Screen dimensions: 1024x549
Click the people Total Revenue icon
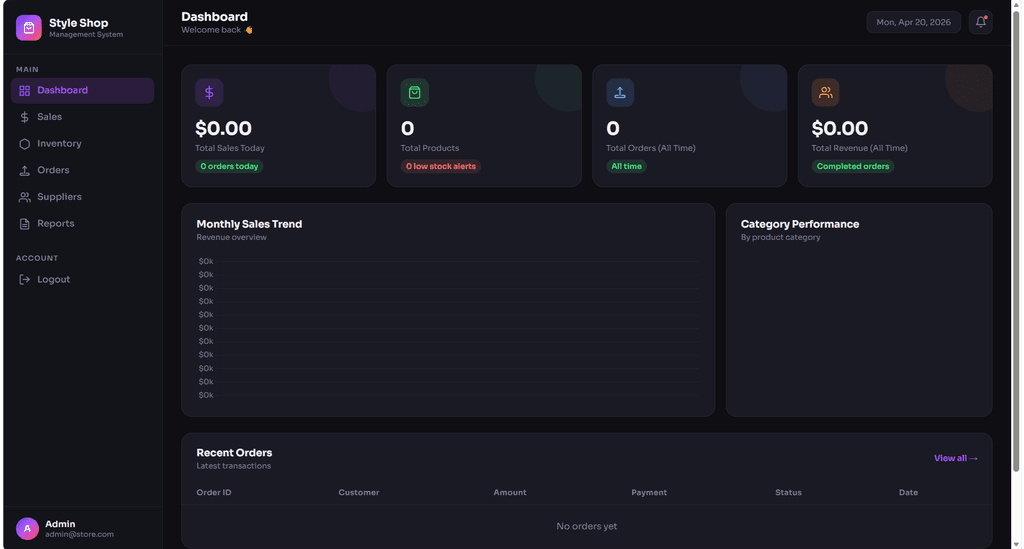point(825,93)
